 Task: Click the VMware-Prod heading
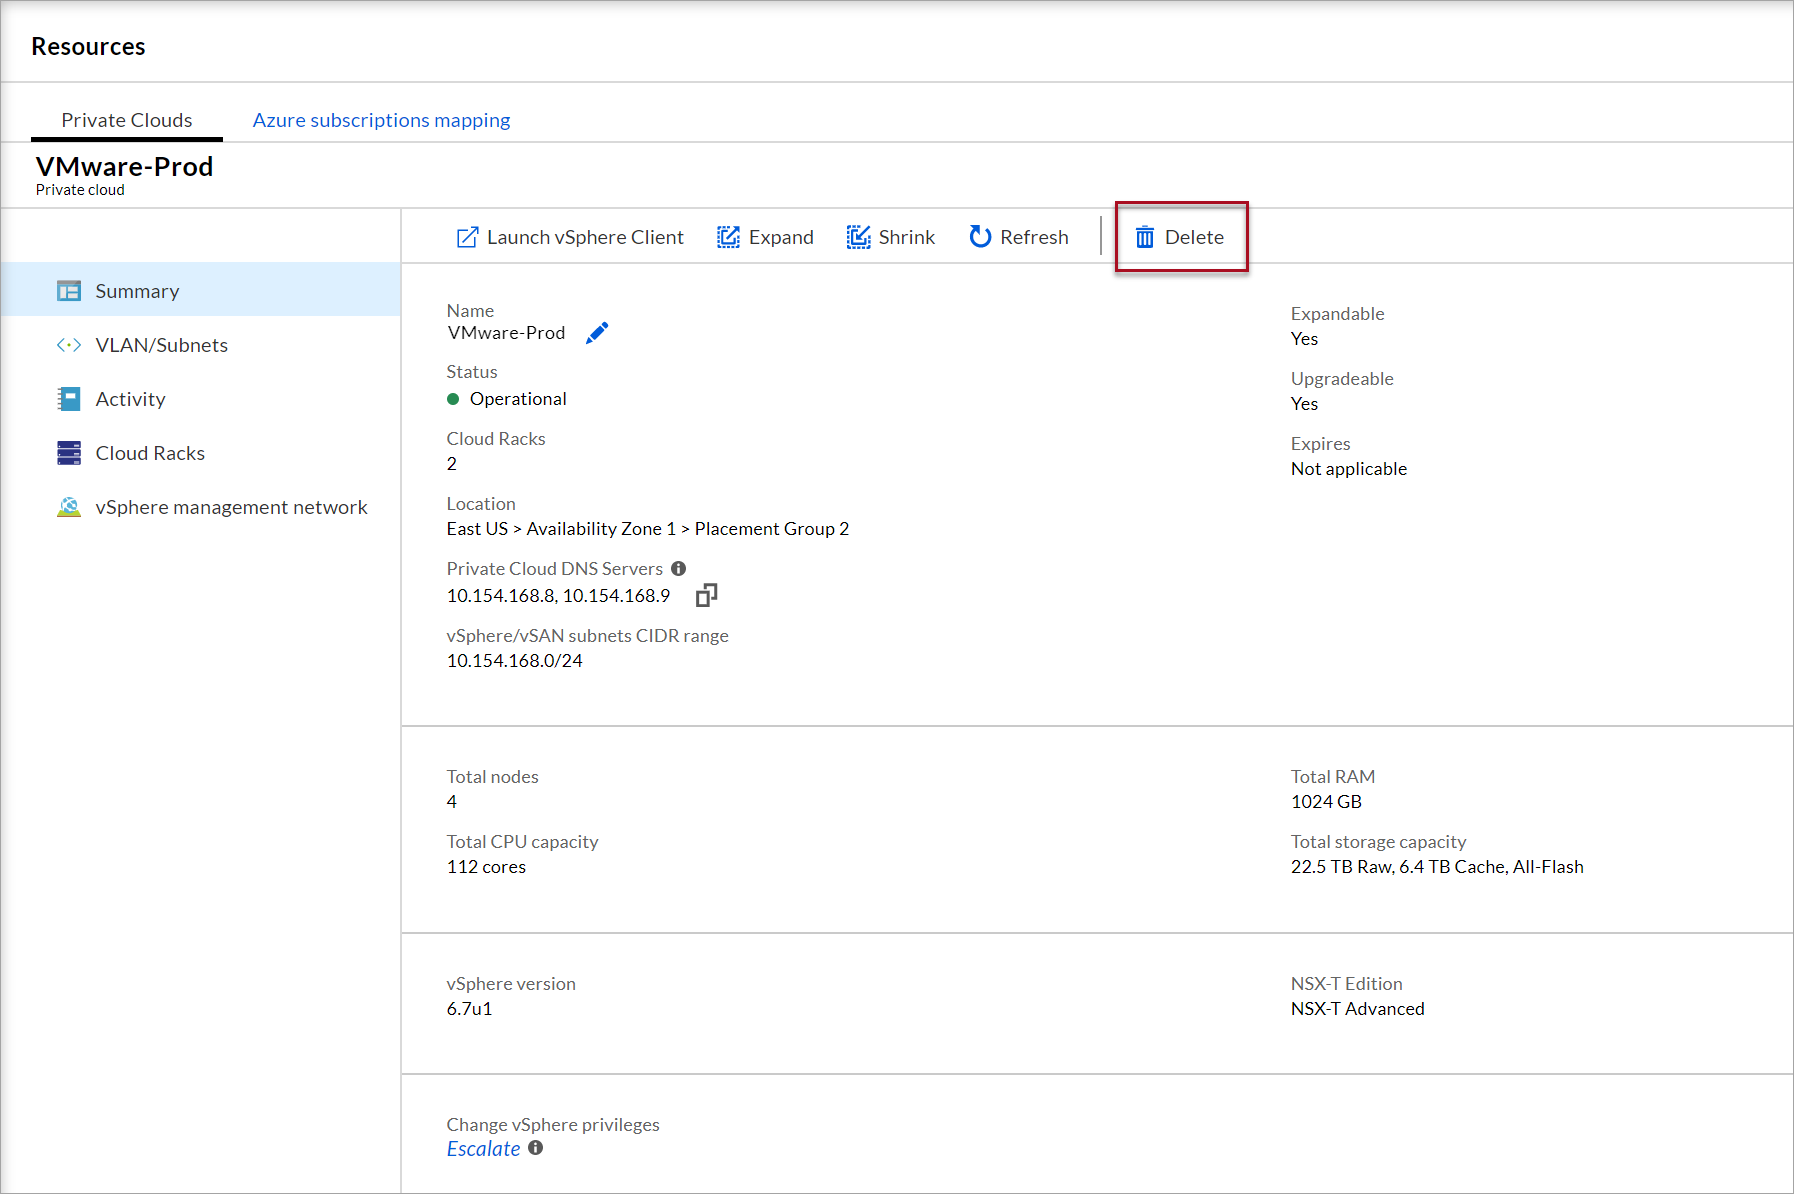click(x=125, y=166)
